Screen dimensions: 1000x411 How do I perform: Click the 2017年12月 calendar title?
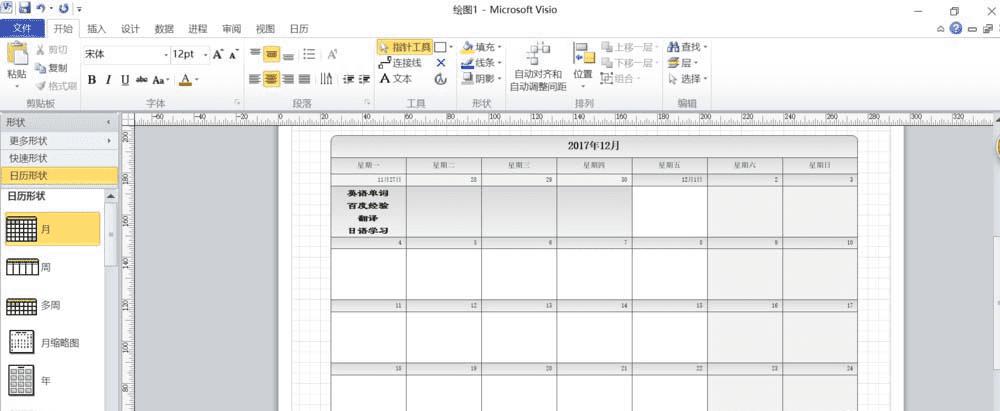click(594, 146)
